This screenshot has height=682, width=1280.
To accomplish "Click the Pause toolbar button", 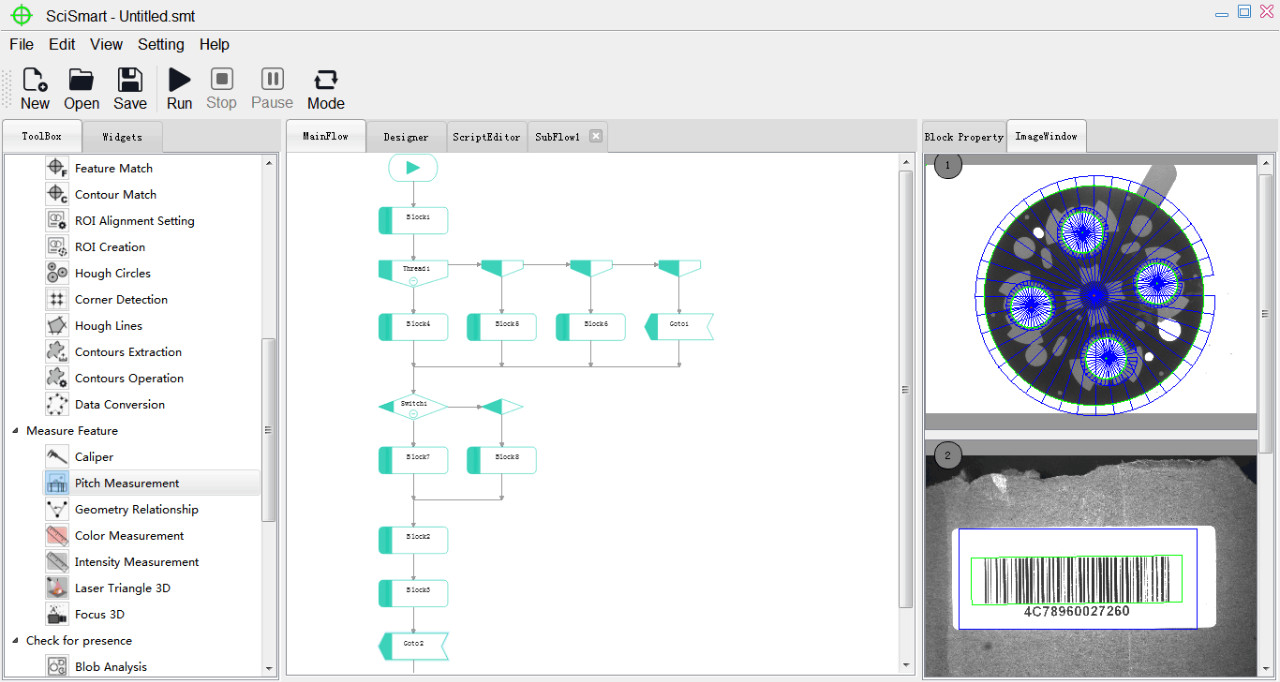I will click(x=272, y=89).
